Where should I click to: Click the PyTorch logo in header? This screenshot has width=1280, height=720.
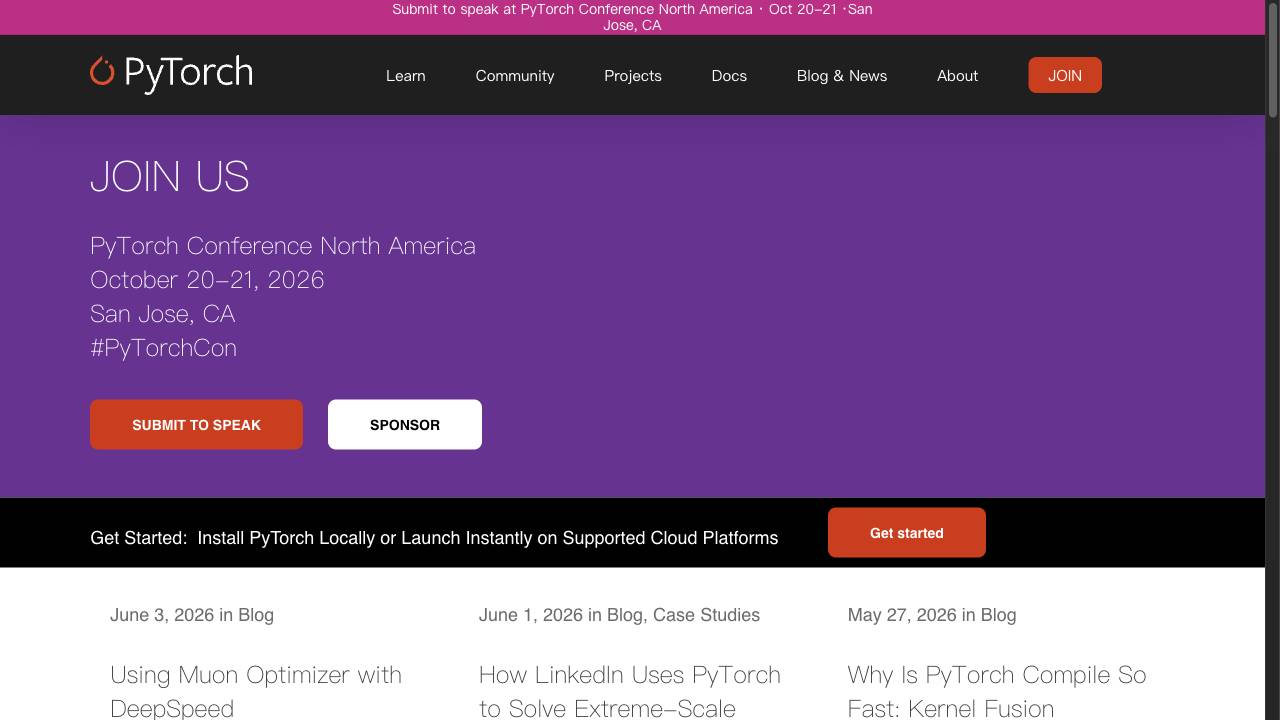tap(171, 74)
